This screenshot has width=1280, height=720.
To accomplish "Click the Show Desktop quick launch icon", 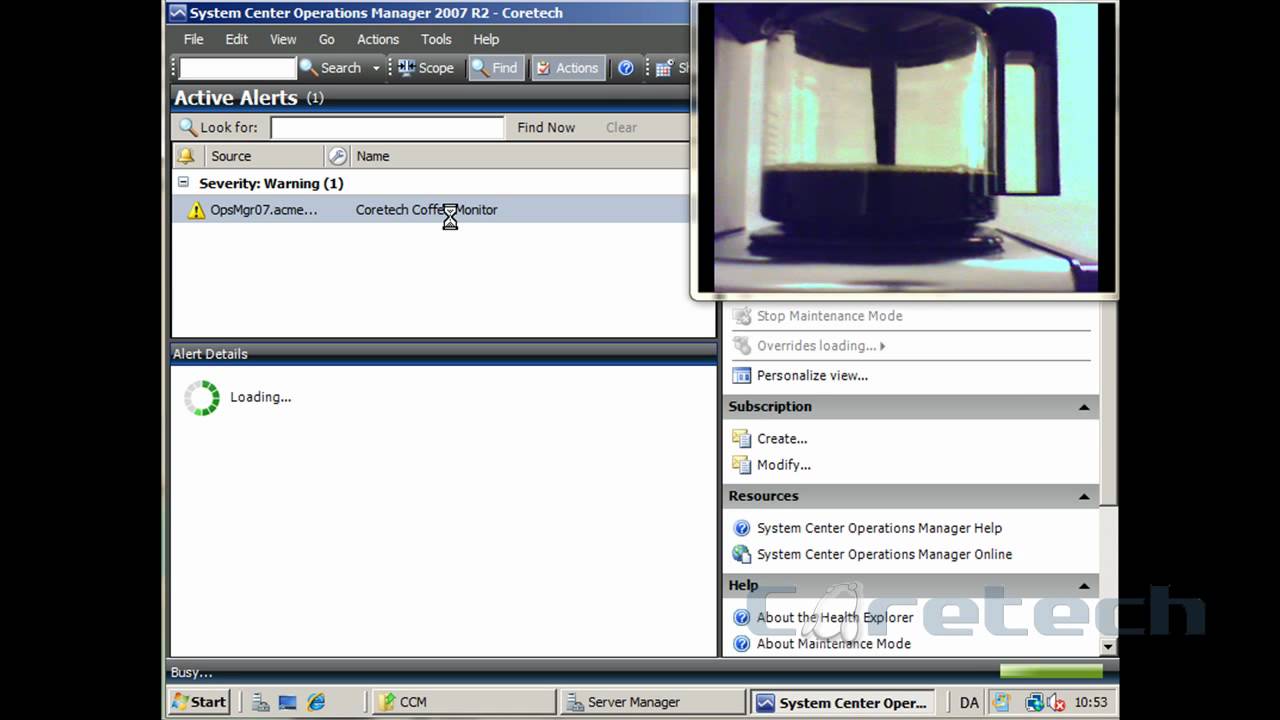I will 288,702.
